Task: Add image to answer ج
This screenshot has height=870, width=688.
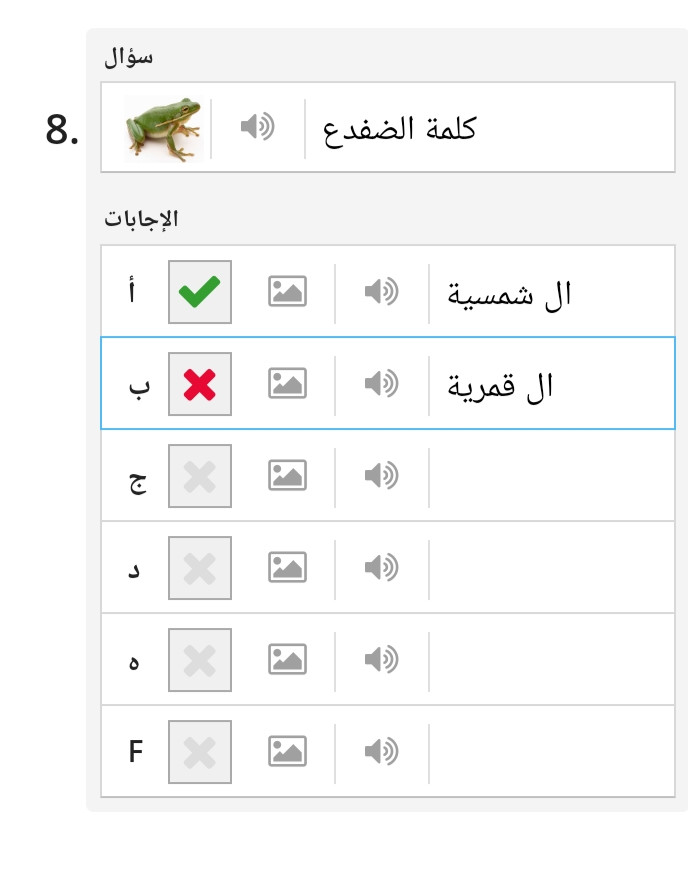Action: tap(287, 476)
